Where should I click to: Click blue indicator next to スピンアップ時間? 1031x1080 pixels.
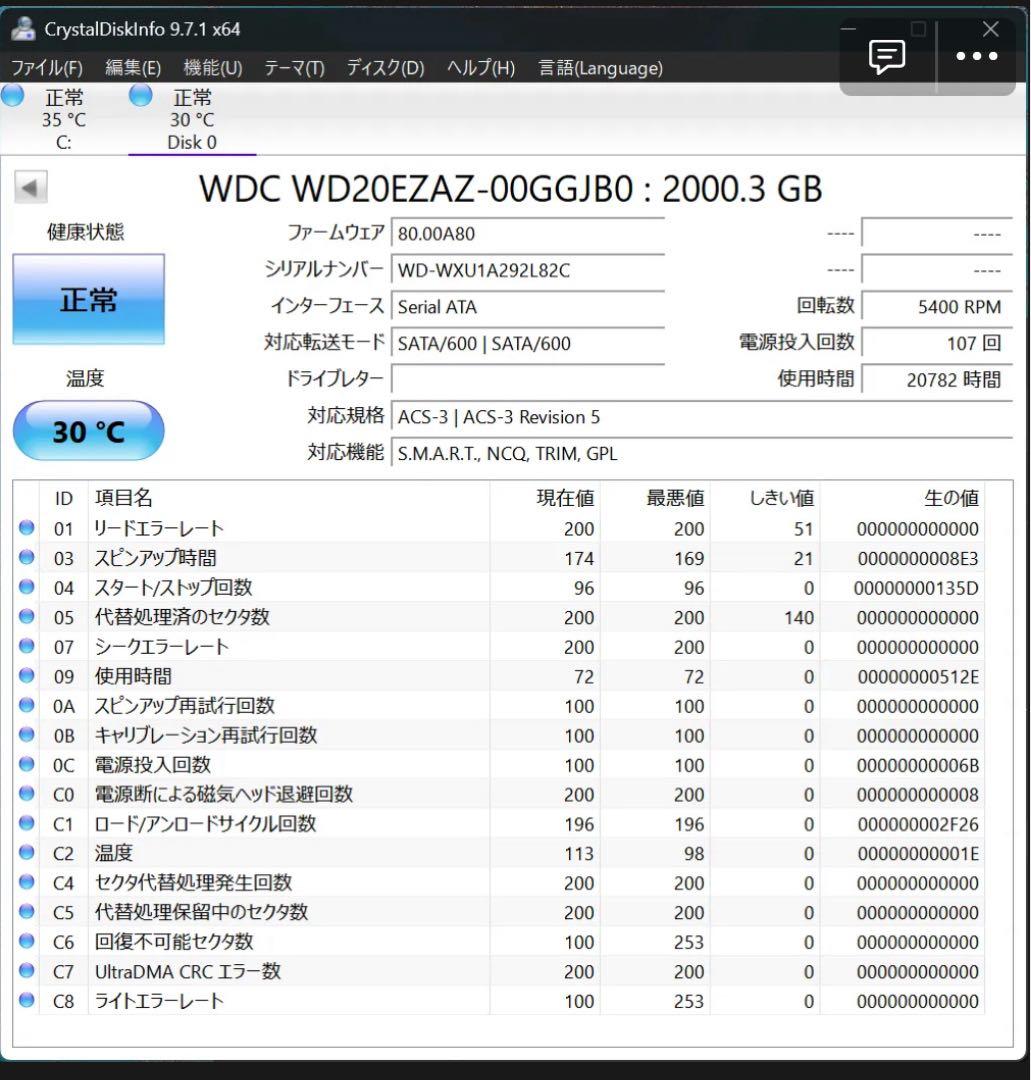[25, 558]
